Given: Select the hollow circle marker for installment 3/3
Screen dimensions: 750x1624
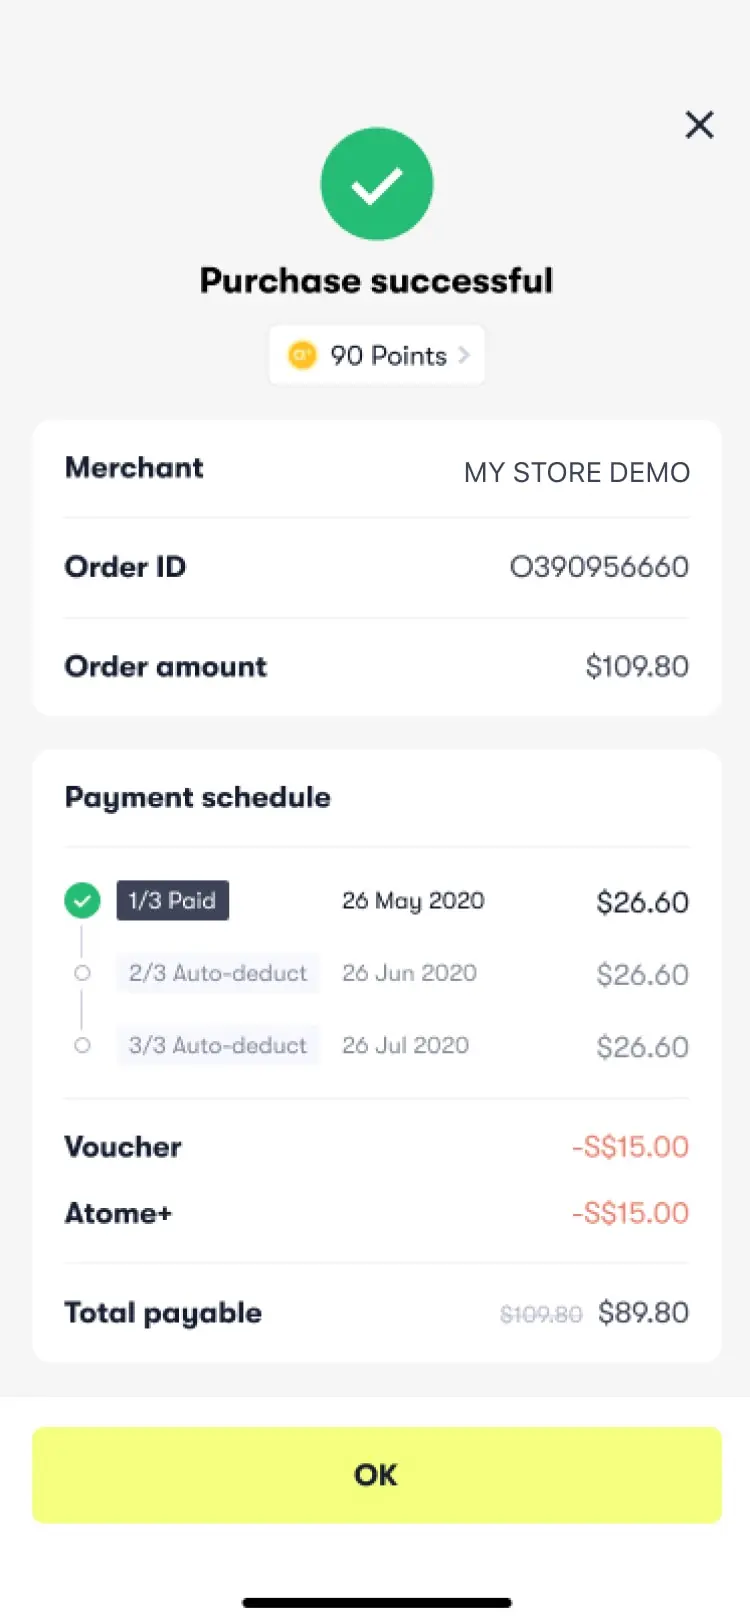Looking at the screenshot, I should click(82, 1045).
